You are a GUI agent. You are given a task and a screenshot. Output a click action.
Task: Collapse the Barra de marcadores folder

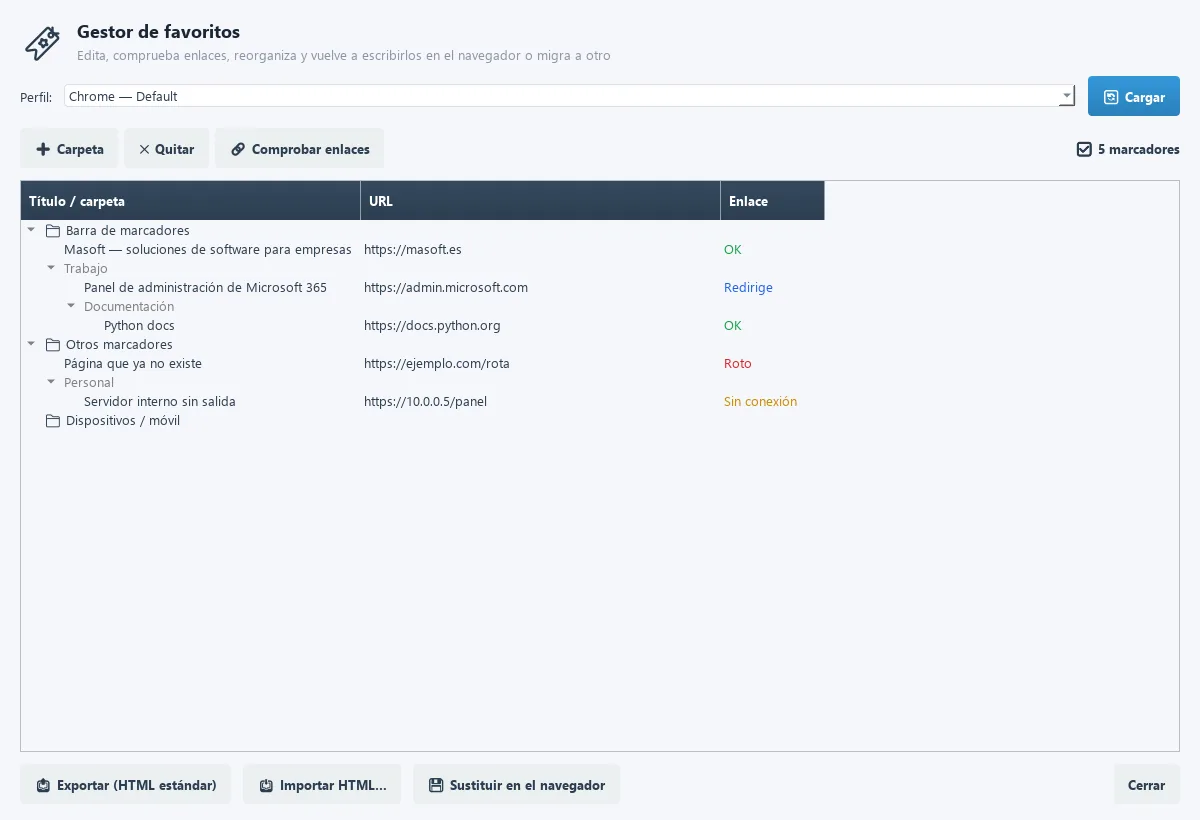coord(31,231)
